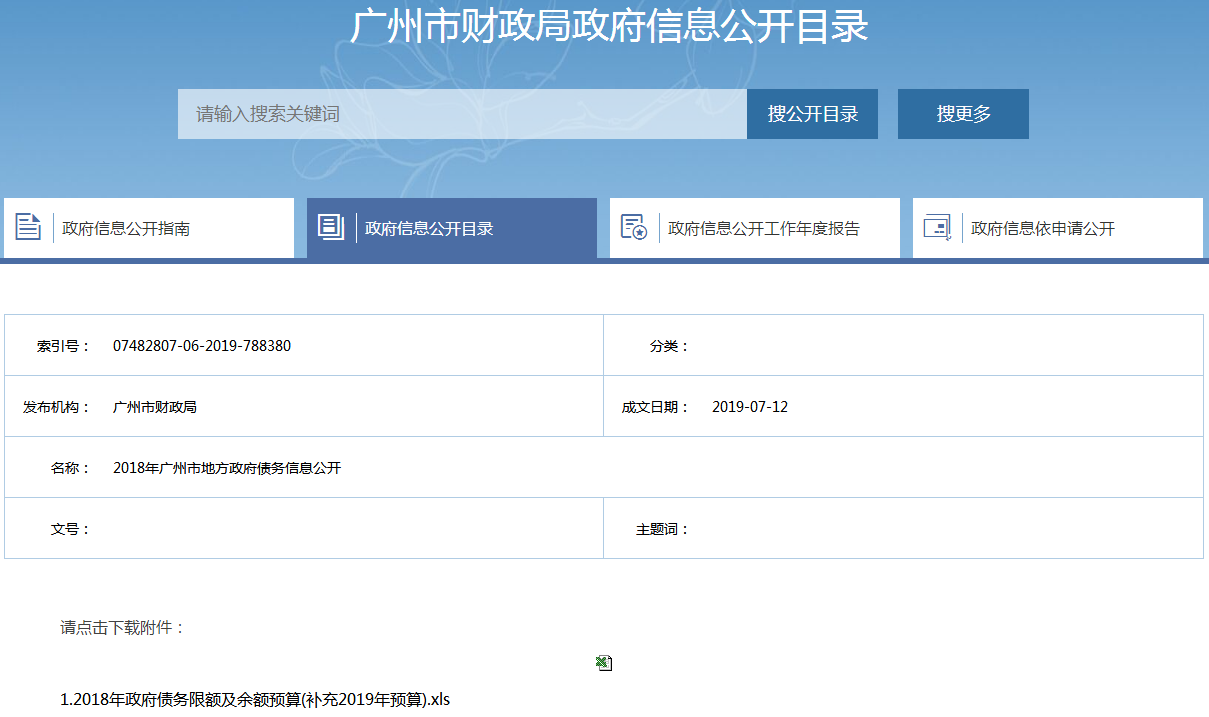Viewport: 1209px width, 717px height.
Task: Click the small xls attachment file icon
Action: click(604, 663)
